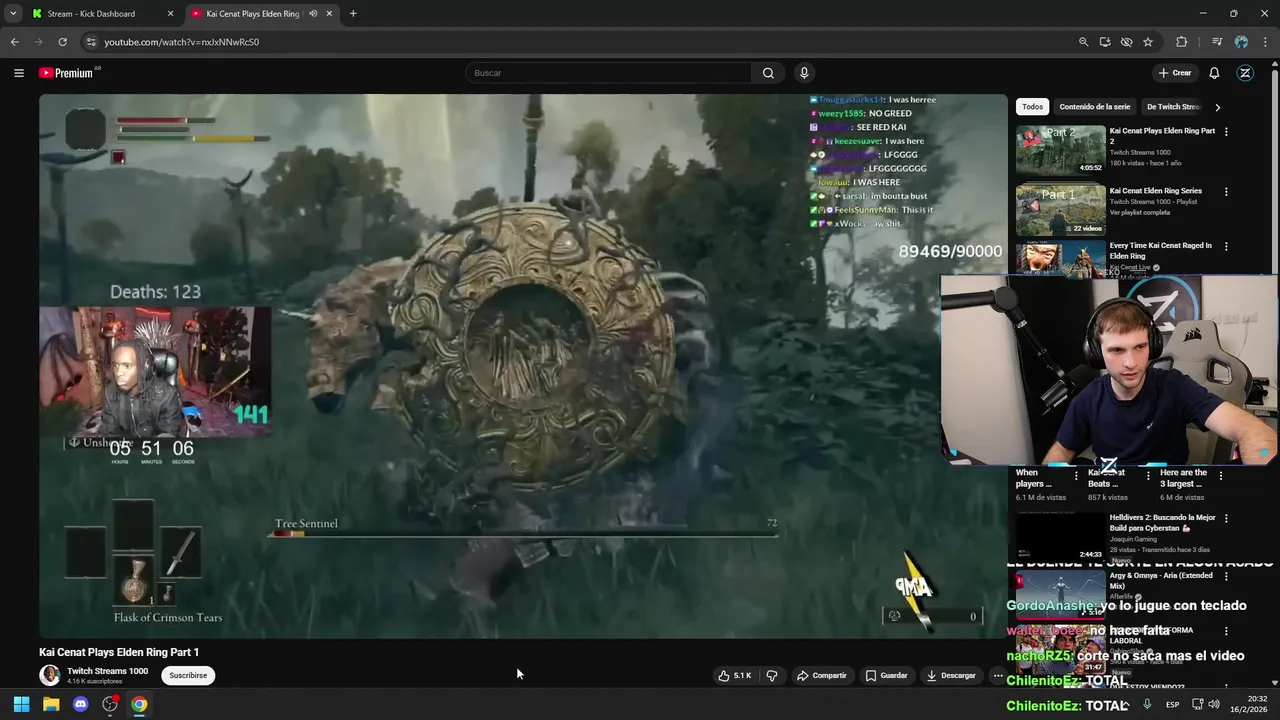Image resolution: width=1280 pixels, height=720 pixels.
Task: Open Kai Cenat Elden Ring Series playlist thumbnail
Action: [x=1061, y=209]
